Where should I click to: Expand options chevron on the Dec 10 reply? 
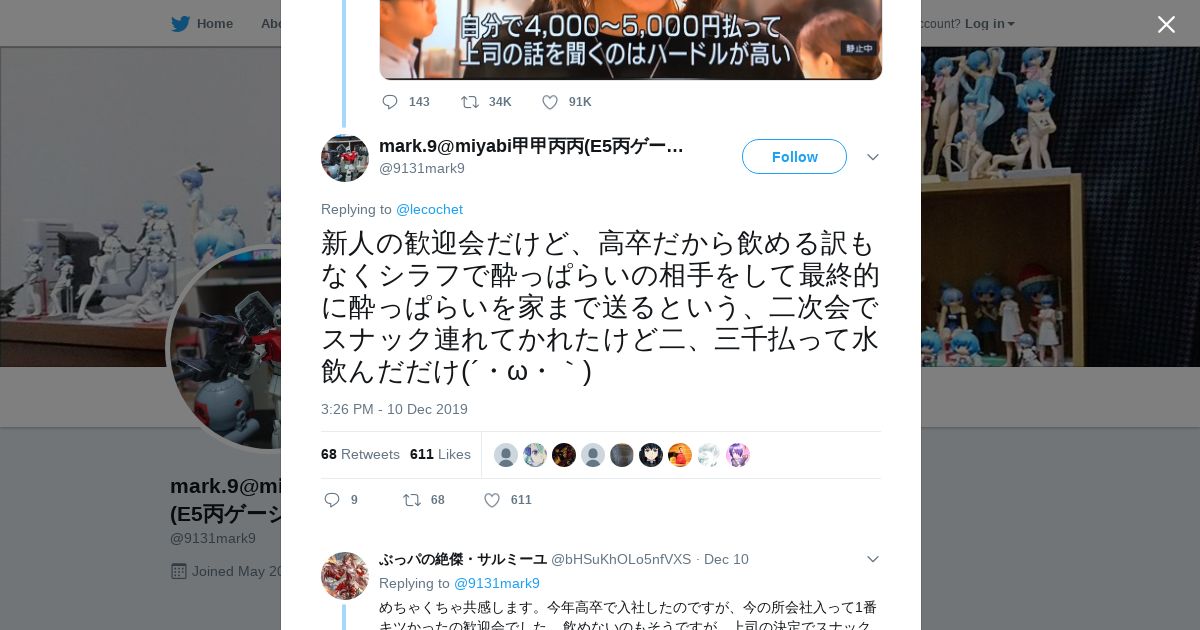[x=872, y=559]
